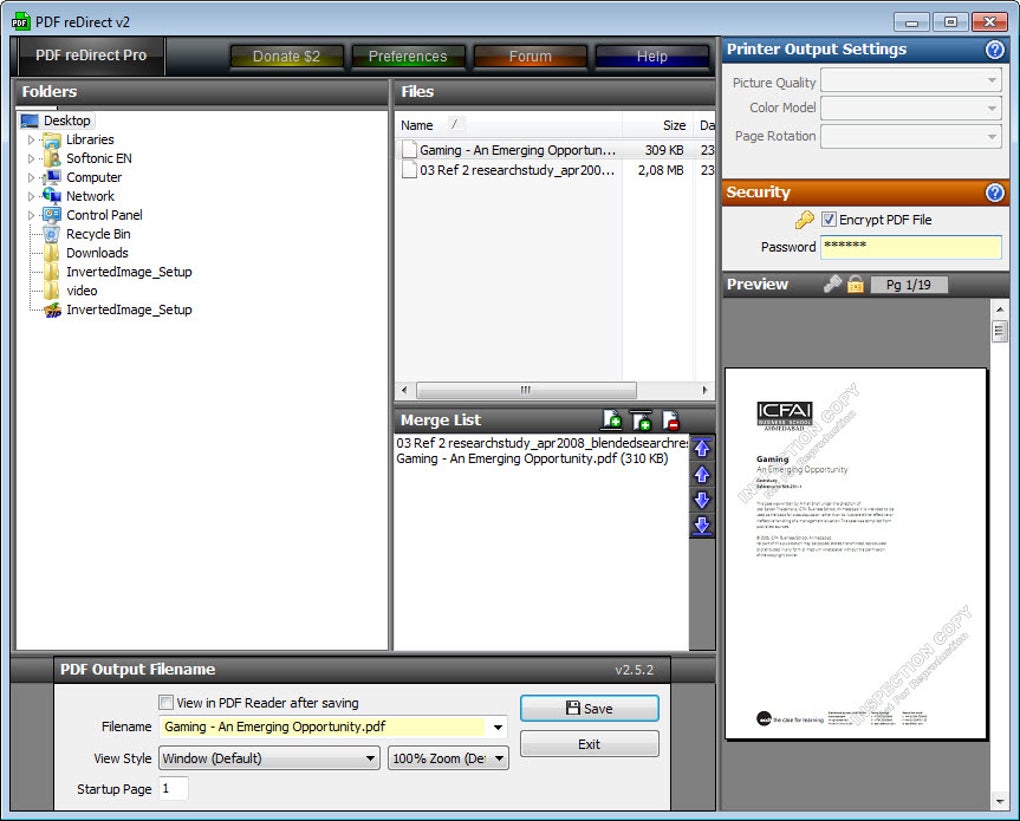Click the Save button
This screenshot has height=821, width=1020.
coord(589,708)
